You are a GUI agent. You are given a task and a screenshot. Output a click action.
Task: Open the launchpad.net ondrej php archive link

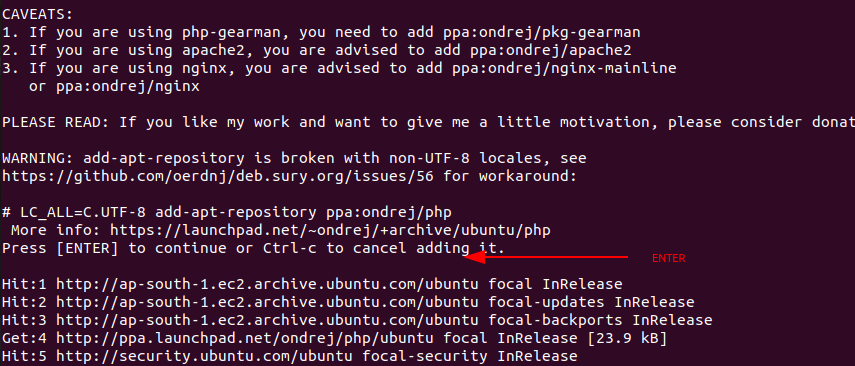(x=330, y=230)
